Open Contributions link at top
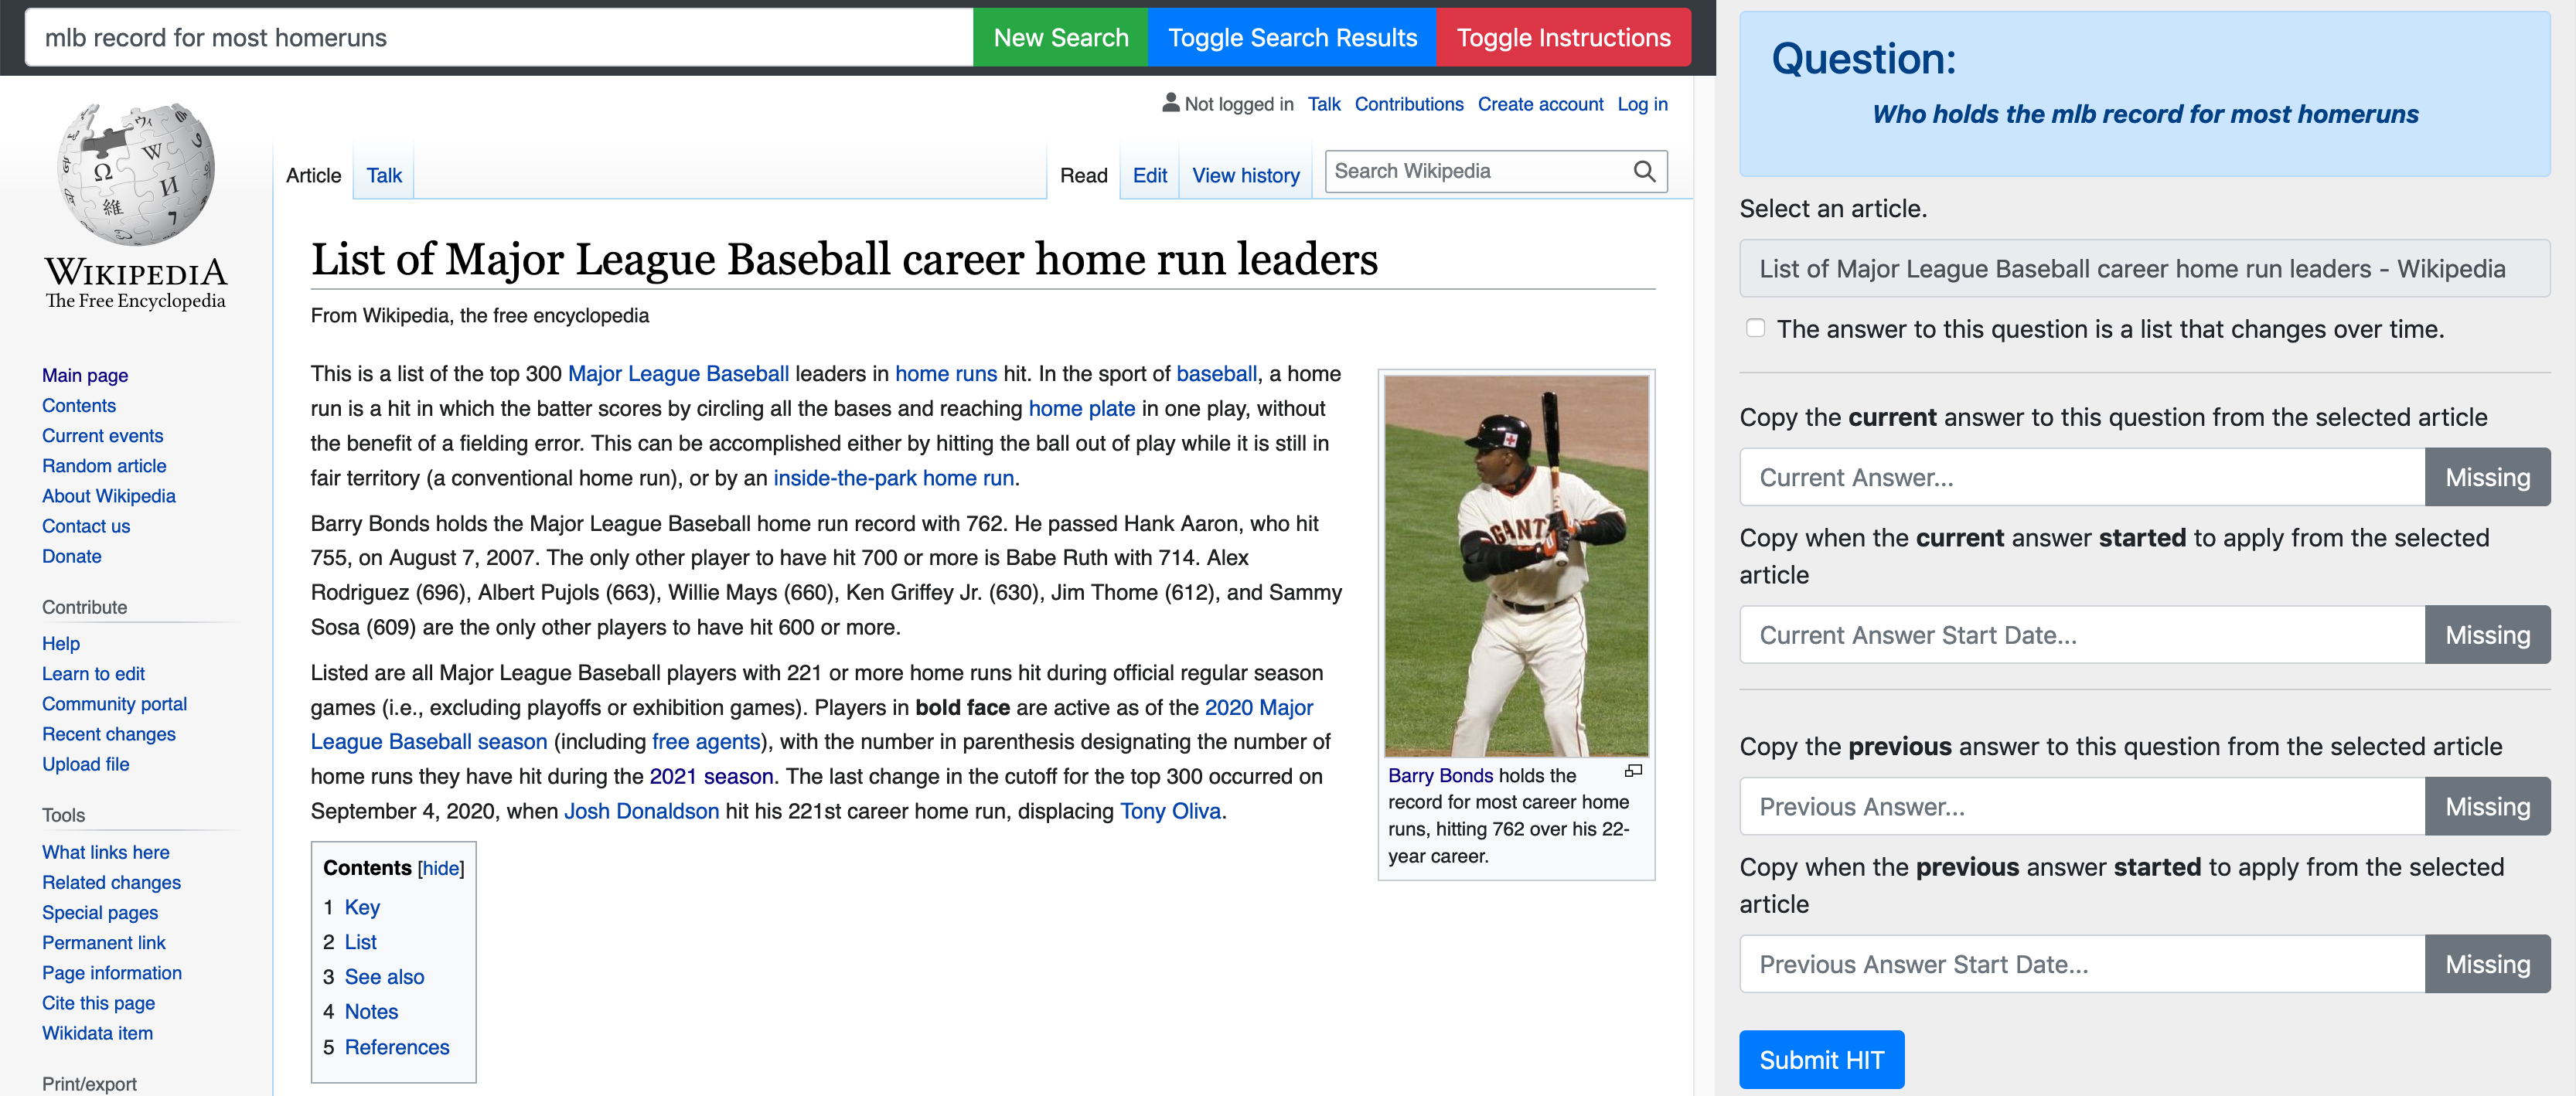Image resolution: width=2576 pixels, height=1096 pixels. [1408, 104]
